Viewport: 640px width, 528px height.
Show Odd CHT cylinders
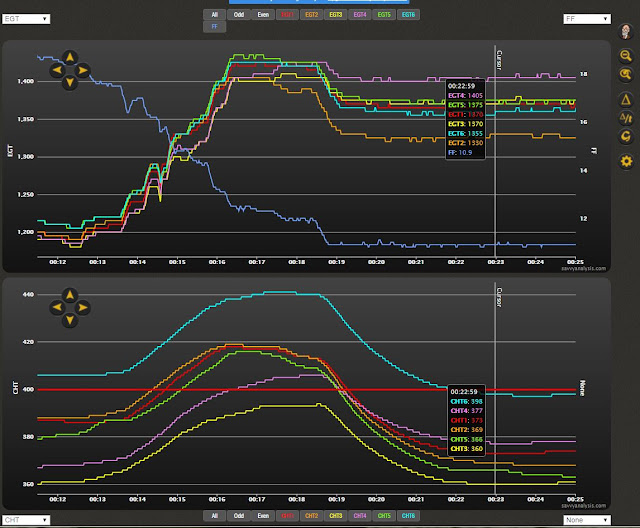point(239,516)
